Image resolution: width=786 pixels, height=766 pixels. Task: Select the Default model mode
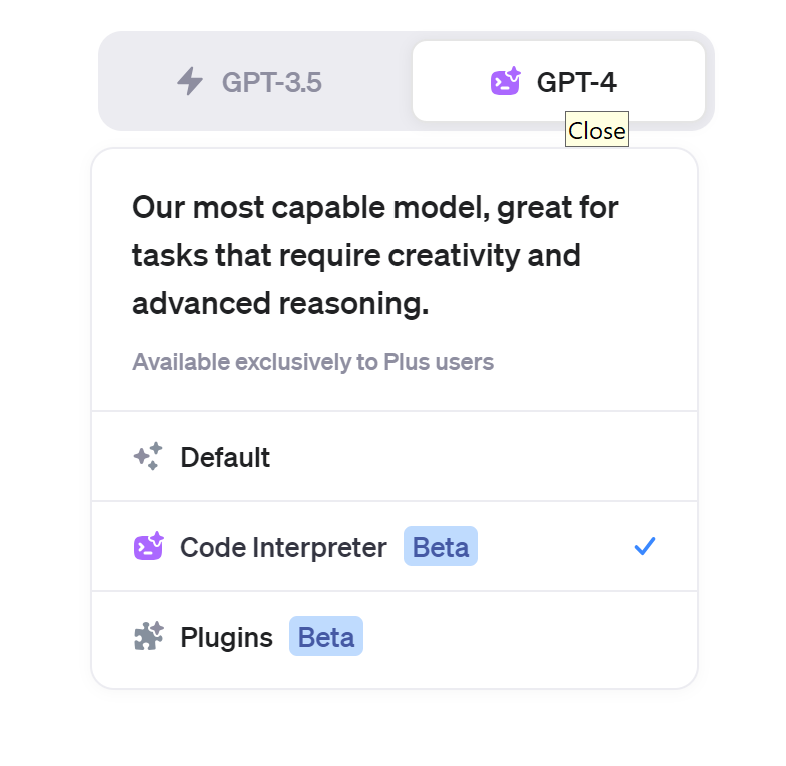point(225,457)
